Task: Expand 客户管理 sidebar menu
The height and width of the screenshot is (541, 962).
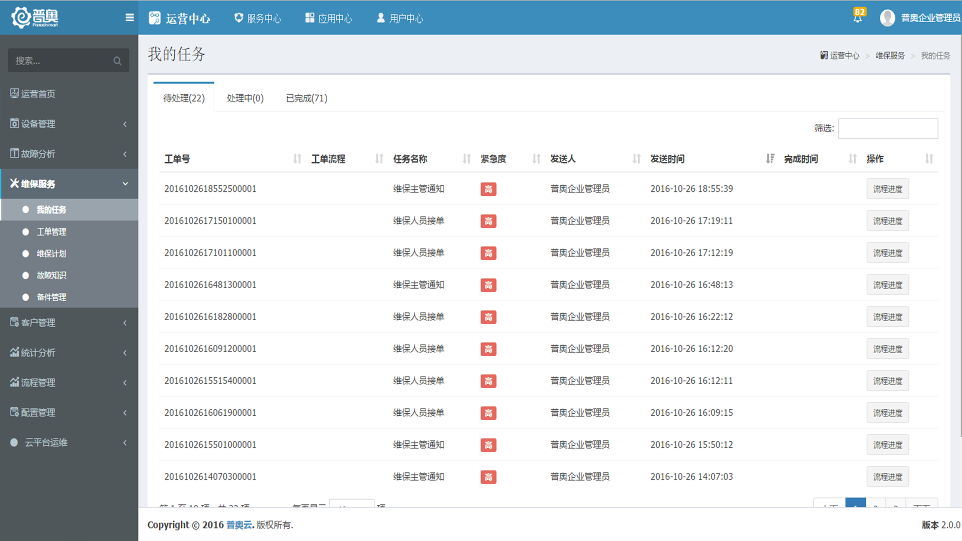Action: 69,323
